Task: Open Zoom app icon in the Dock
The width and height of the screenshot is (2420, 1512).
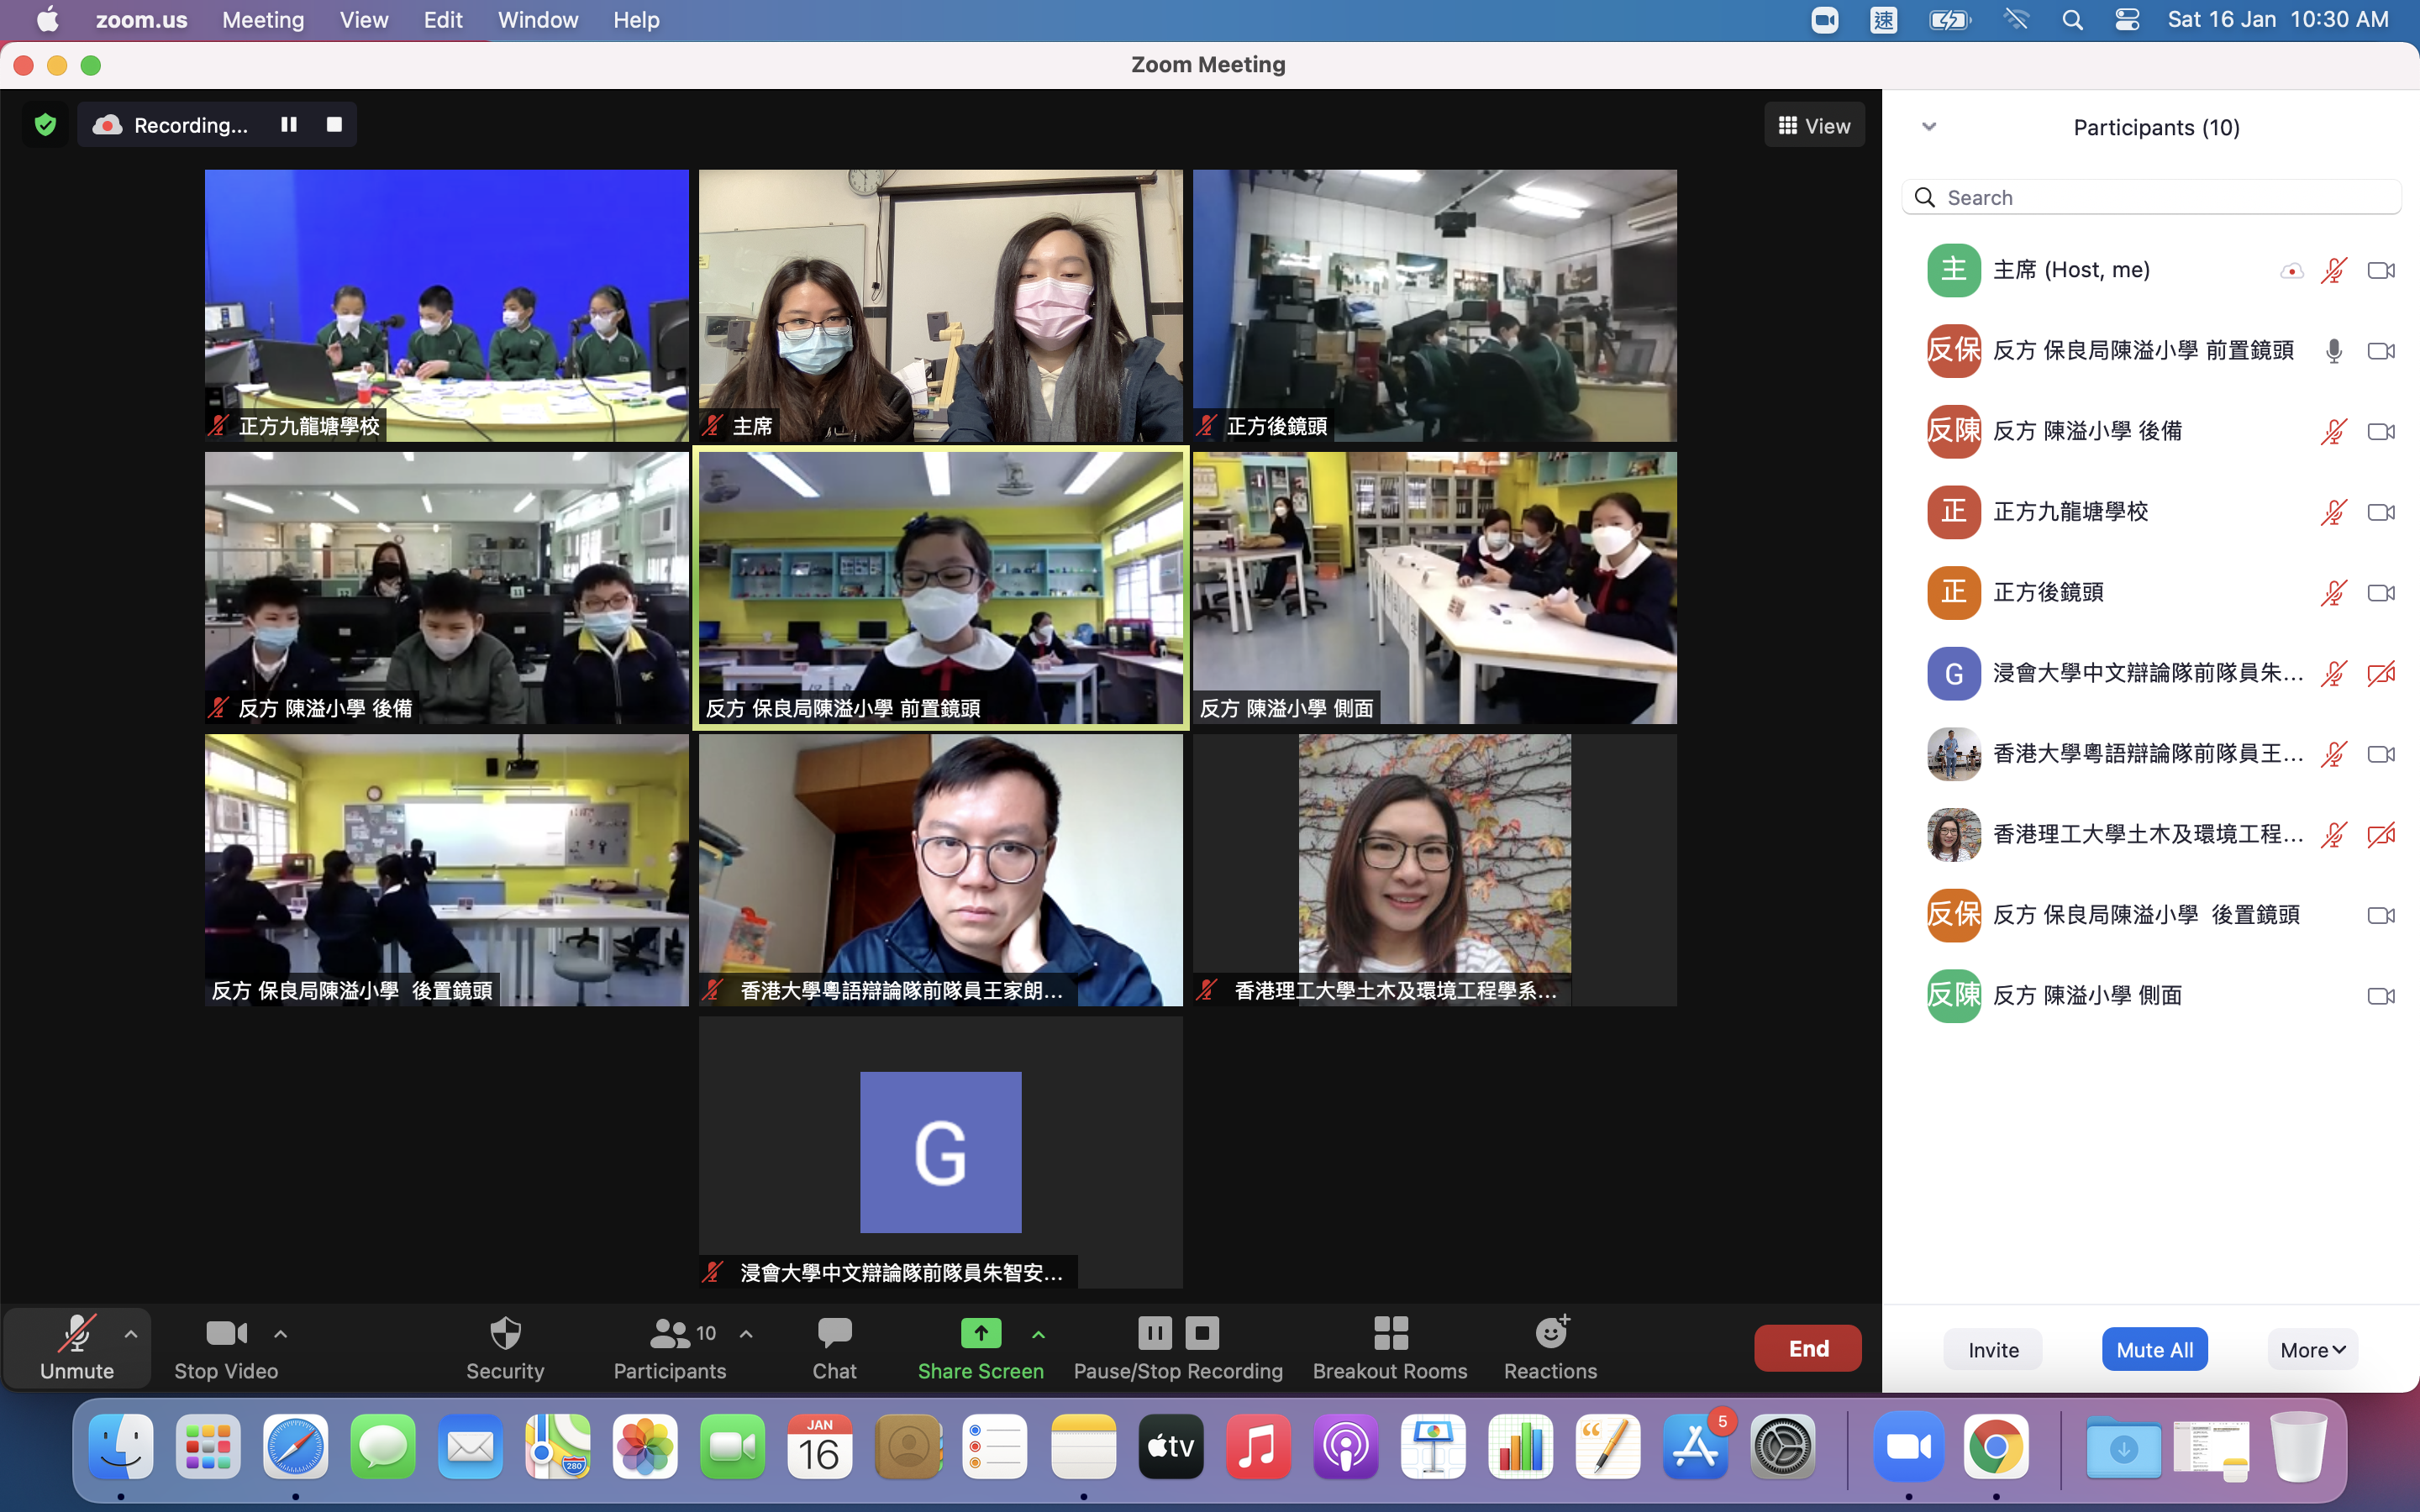Action: tap(1909, 1446)
